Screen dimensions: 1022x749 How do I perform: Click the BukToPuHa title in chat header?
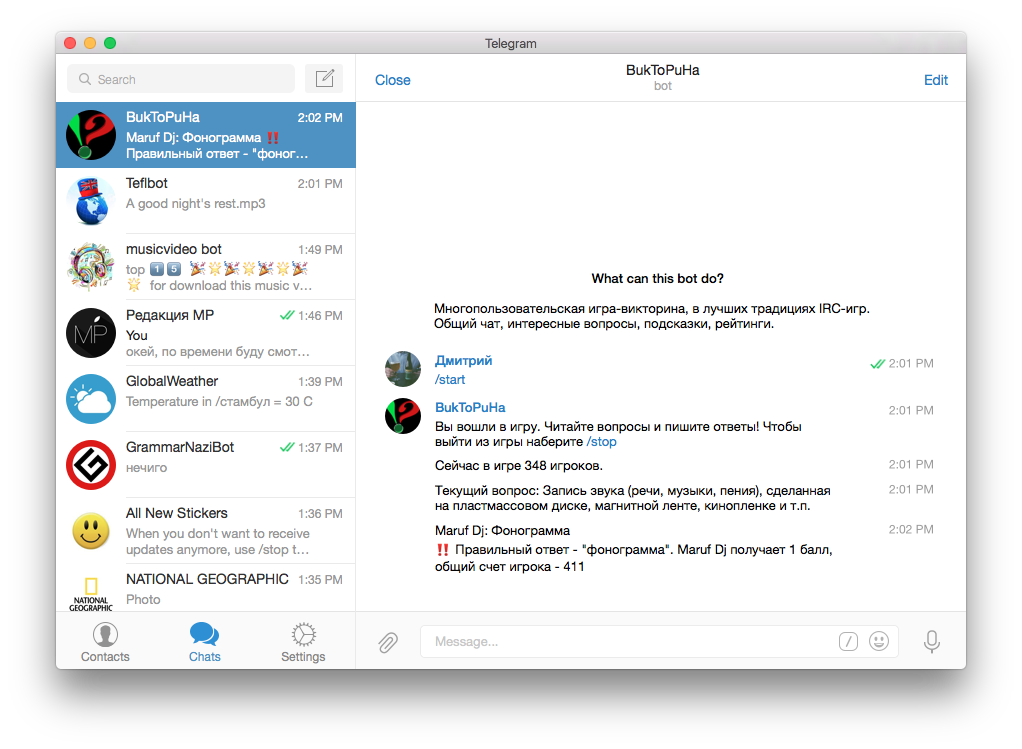tap(662, 70)
